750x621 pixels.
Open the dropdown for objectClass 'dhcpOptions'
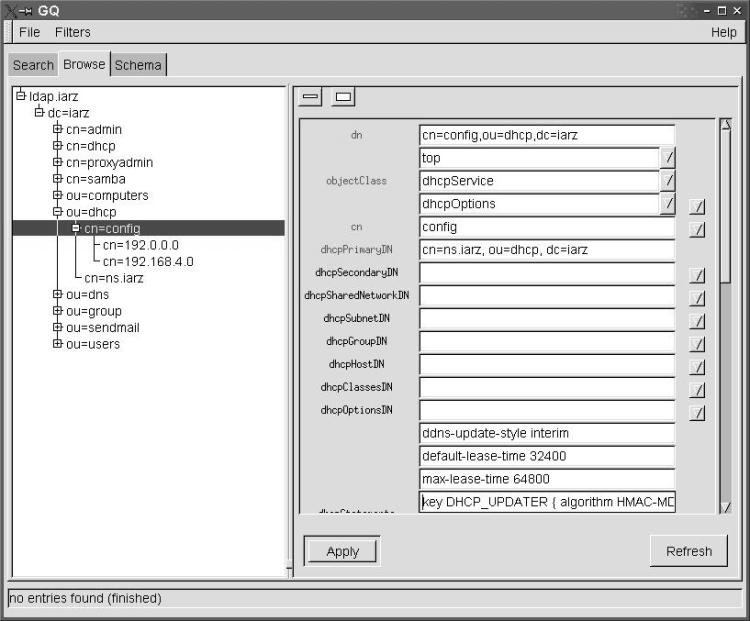coord(668,204)
